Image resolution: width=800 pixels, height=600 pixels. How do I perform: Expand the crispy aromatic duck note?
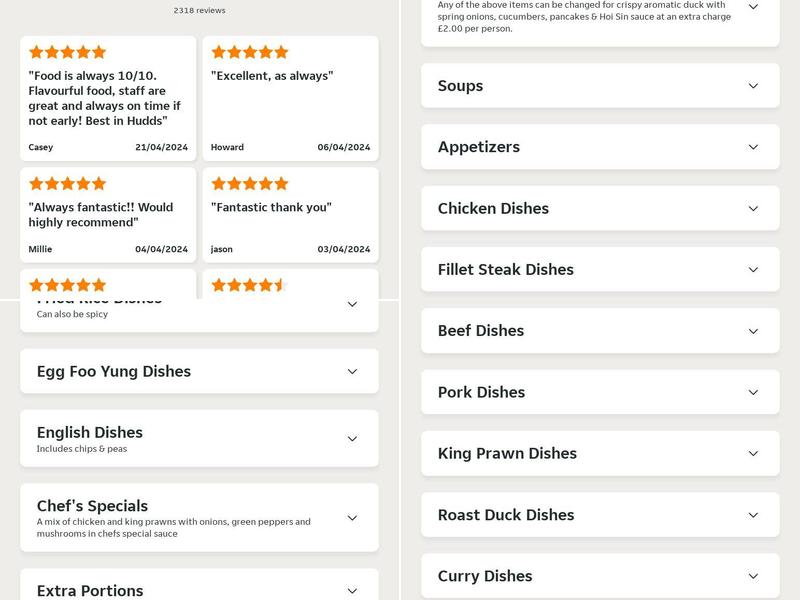click(x=757, y=8)
